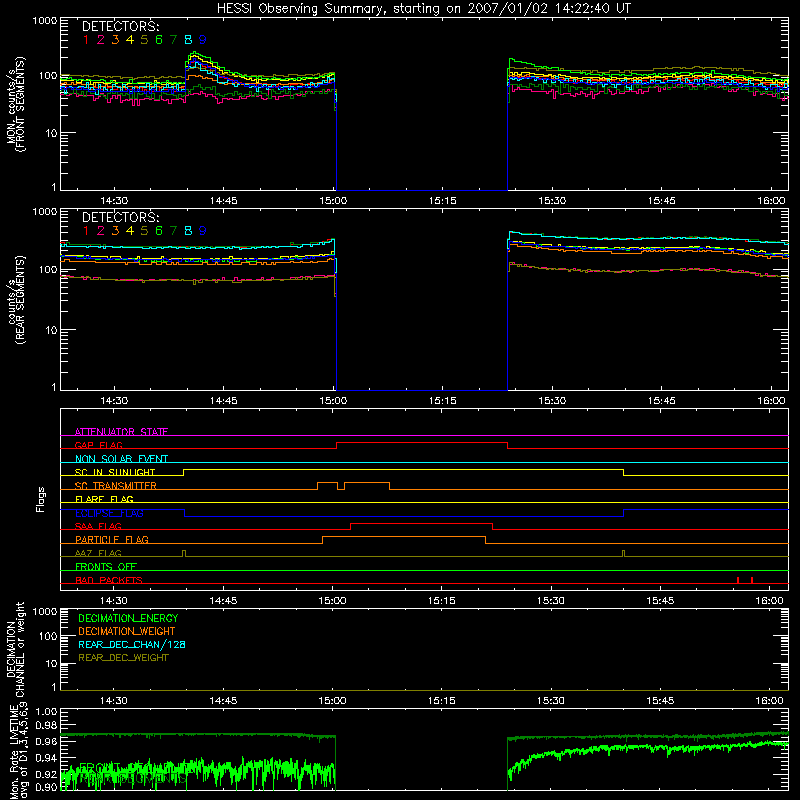
Task: Click the 15:00 tick label under front segments plot
Action: [333, 201]
